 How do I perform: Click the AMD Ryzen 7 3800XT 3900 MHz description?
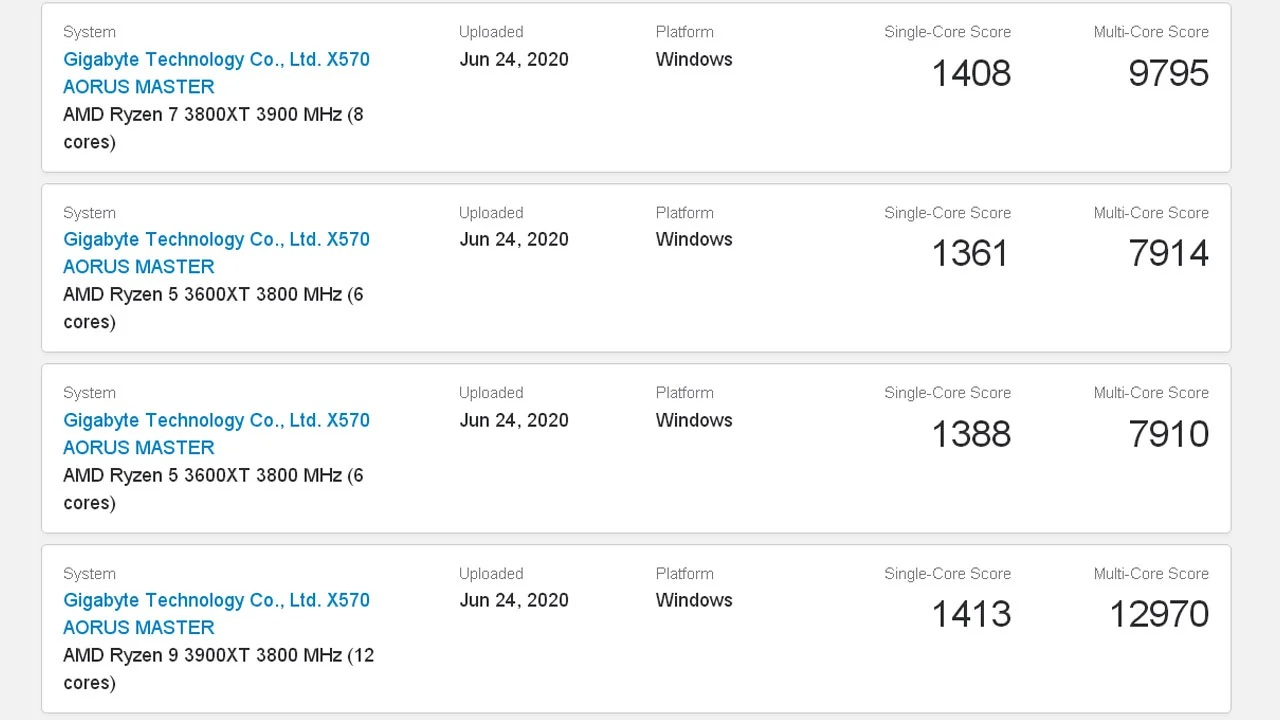click(213, 128)
